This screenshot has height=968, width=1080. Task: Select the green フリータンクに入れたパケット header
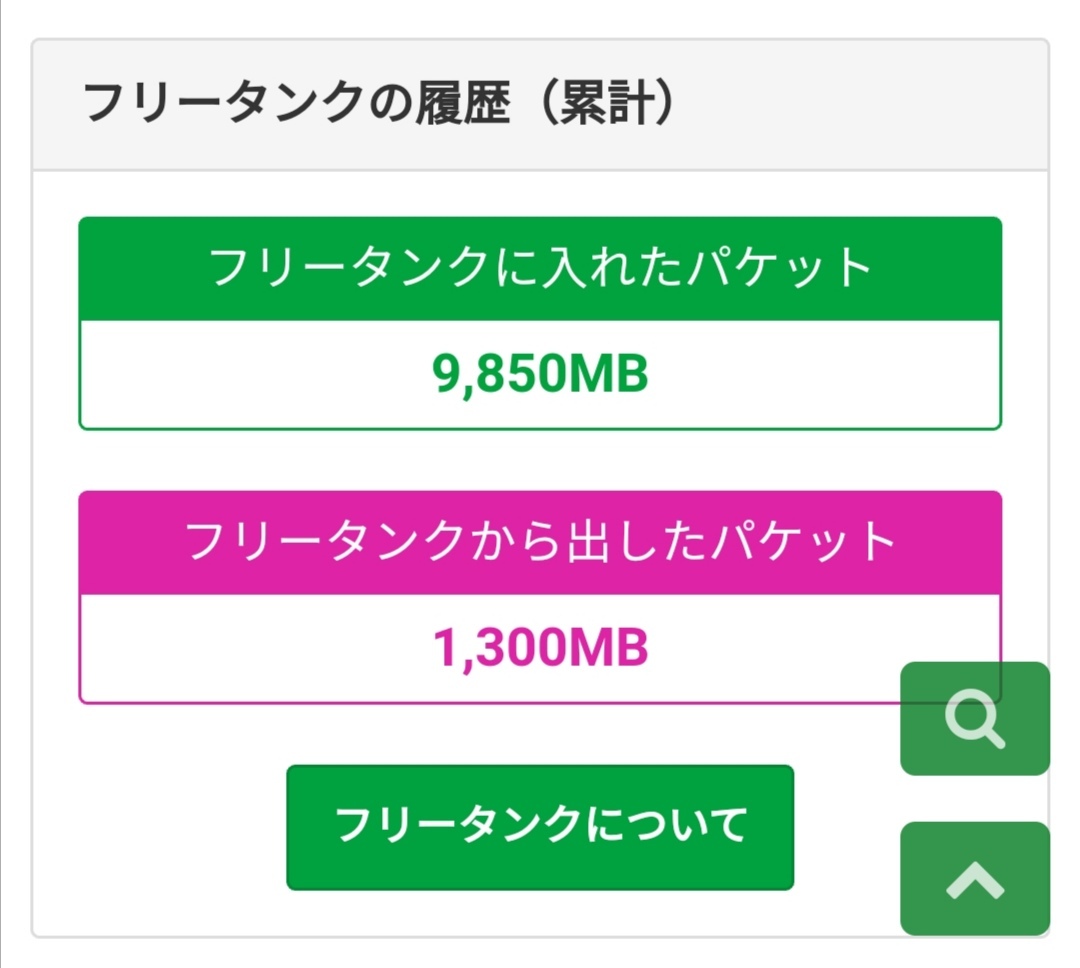pos(540,269)
